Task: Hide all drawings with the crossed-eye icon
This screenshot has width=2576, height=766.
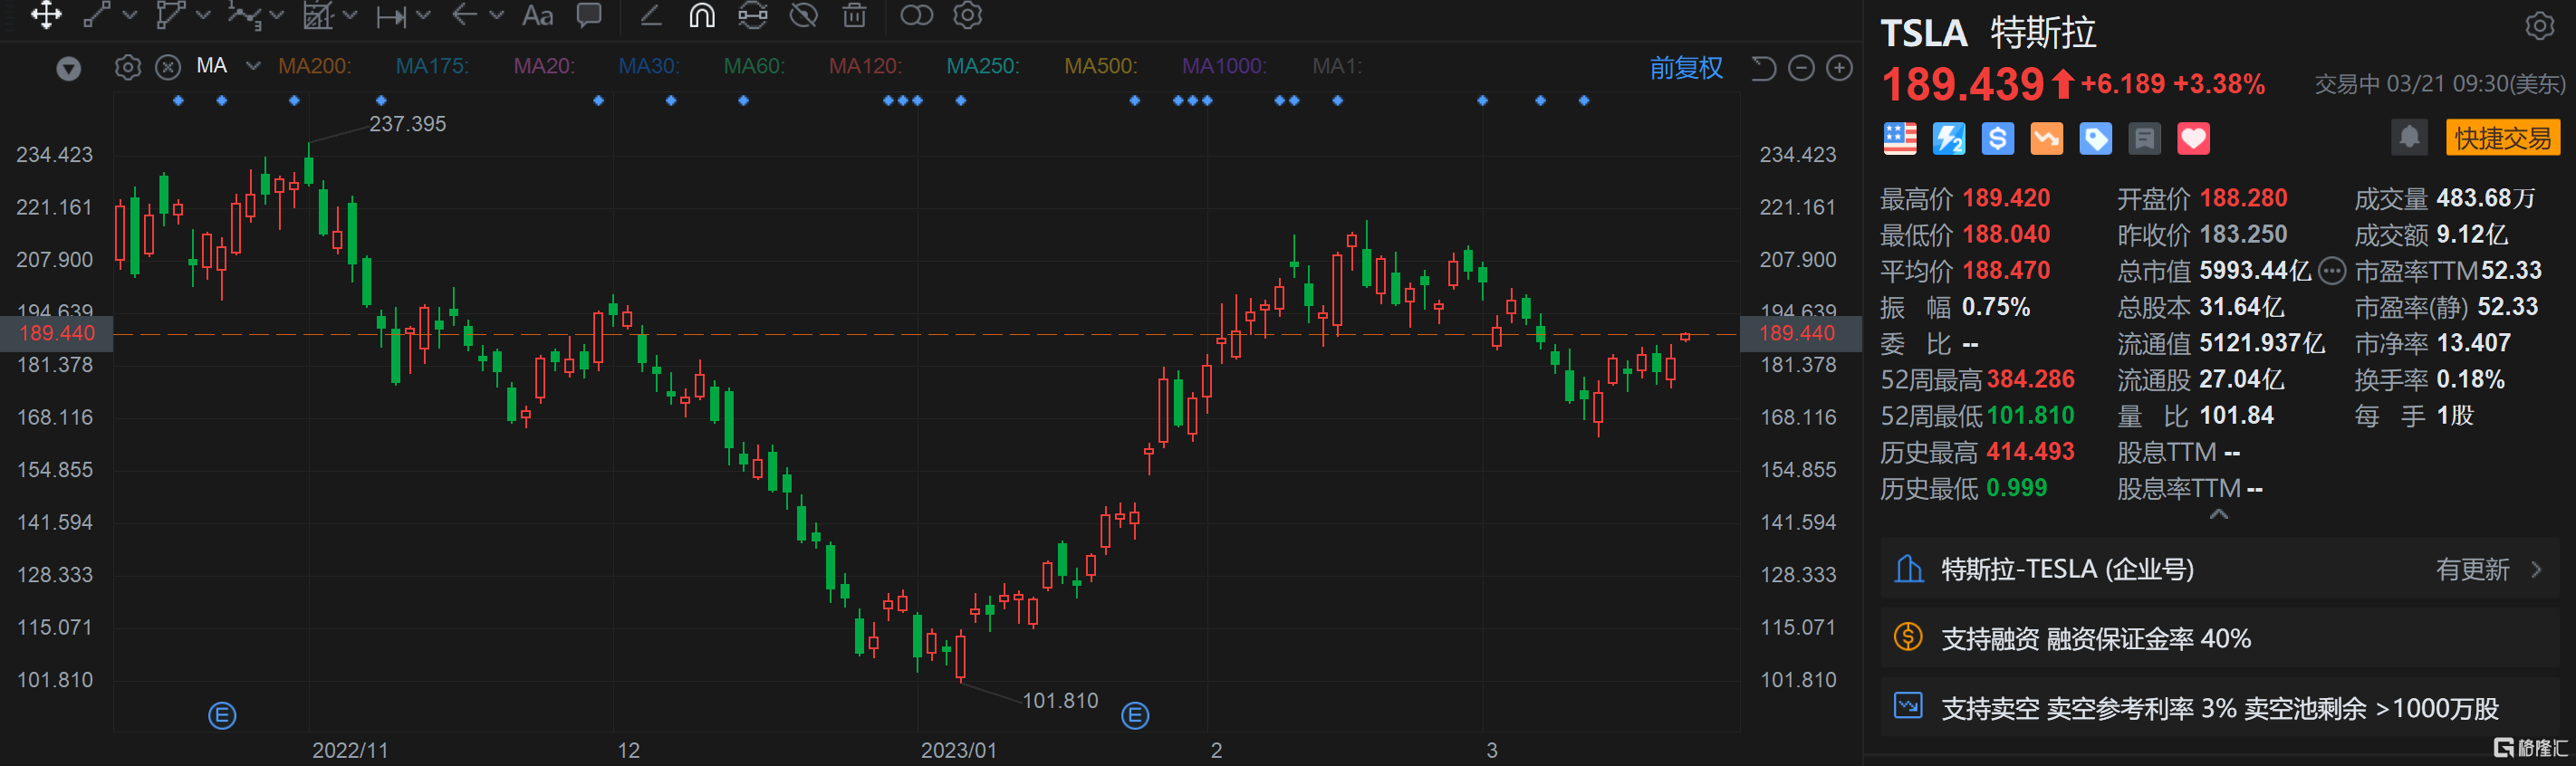Action: tap(804, 15)
